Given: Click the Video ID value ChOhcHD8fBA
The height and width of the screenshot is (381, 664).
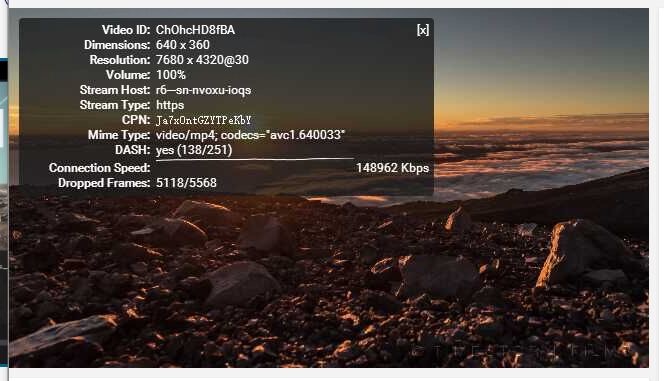Looking at the screenshot, I should coord(195,30).
